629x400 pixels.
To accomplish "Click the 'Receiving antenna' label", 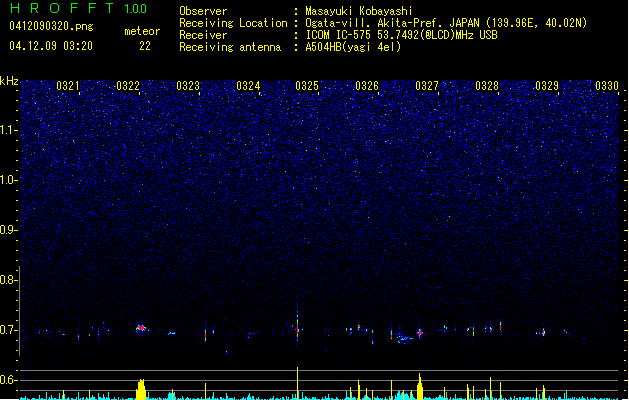I will 230,47.
